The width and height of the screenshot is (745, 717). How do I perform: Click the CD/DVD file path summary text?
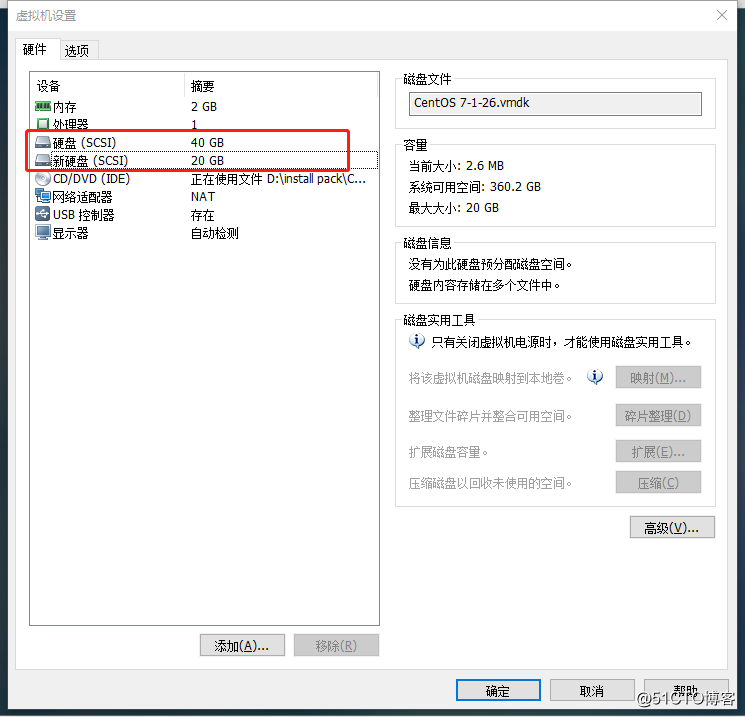[x=278, y=179]
